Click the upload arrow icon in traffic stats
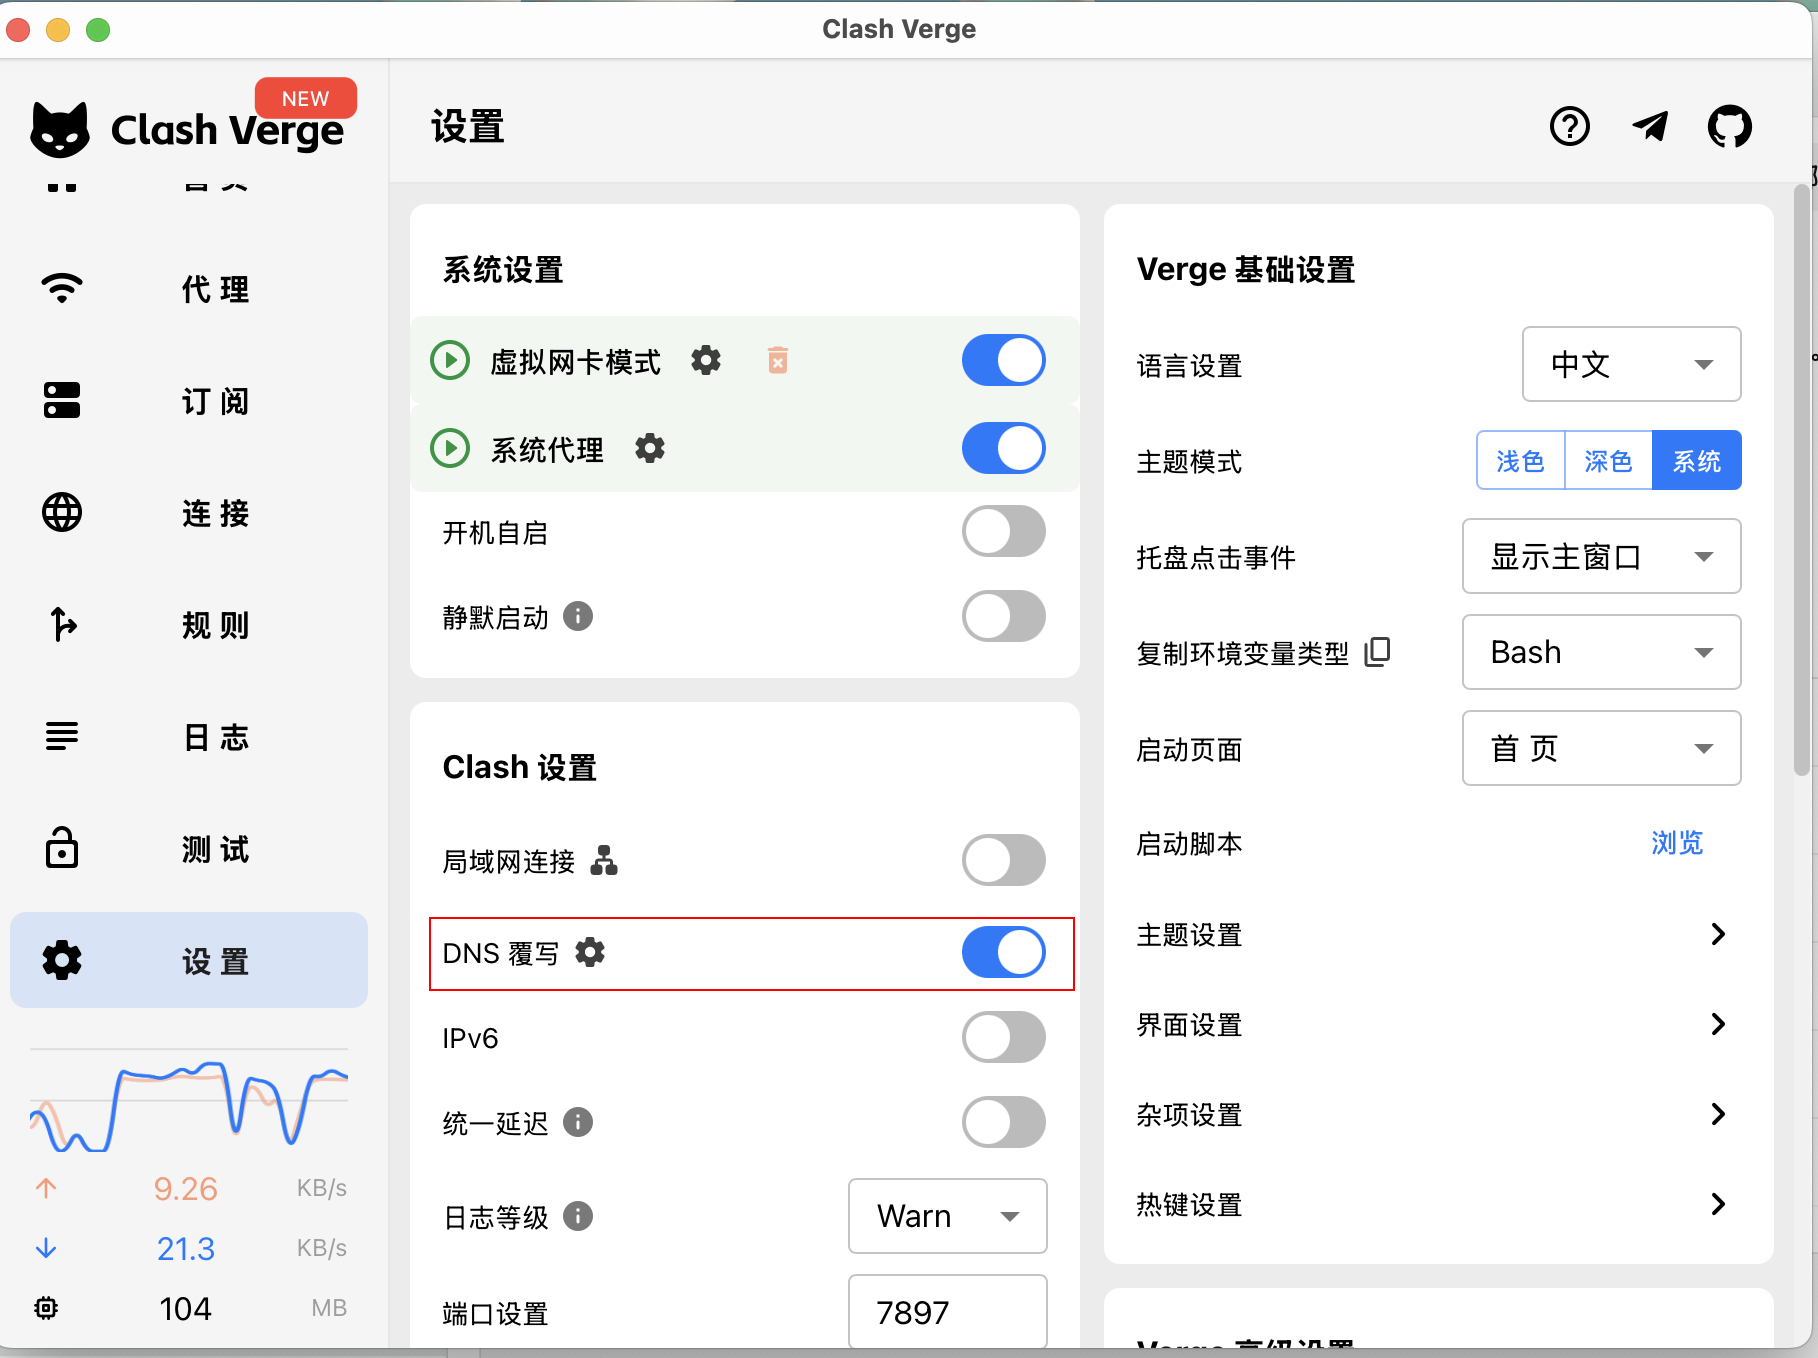The width and height of the screenshot is (1818, 1358). coord(46,1188)
